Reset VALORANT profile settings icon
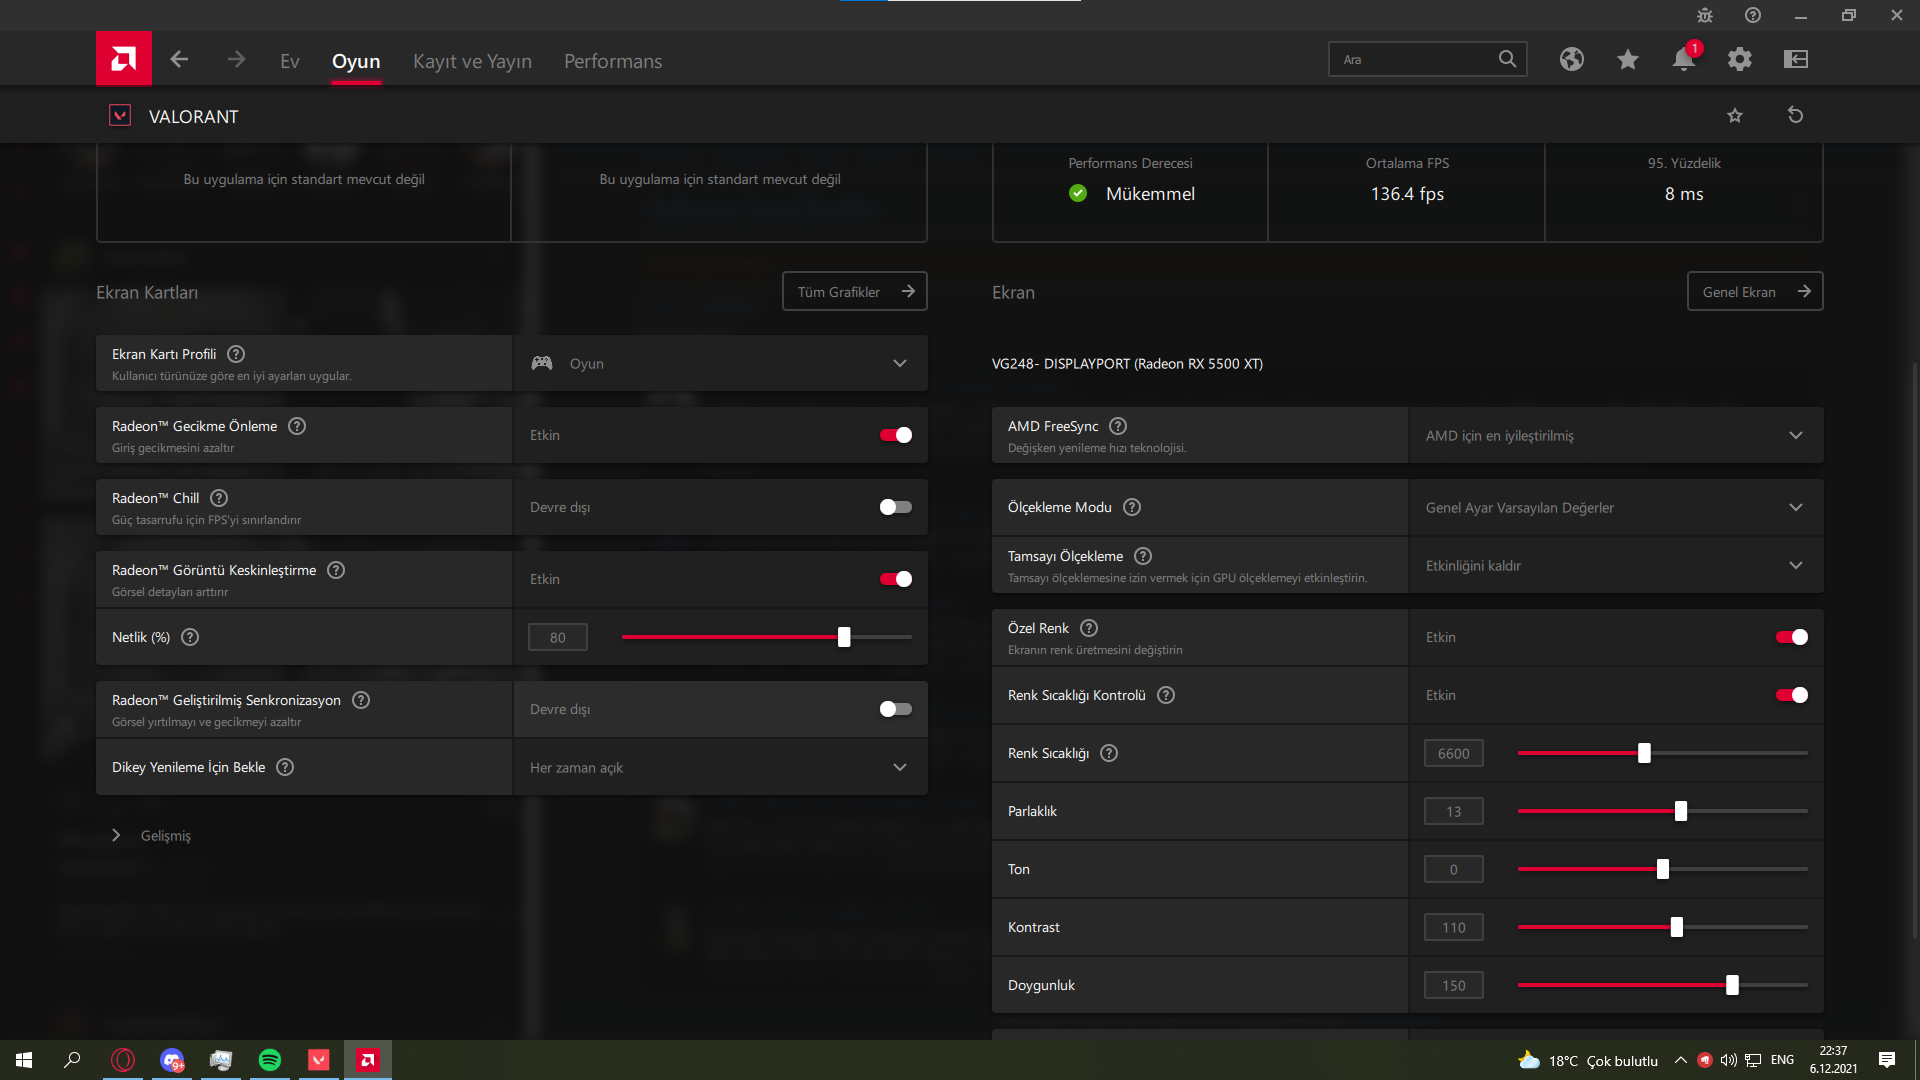This screenshot has height=1080, width=1920. [x=1796, y=115]
